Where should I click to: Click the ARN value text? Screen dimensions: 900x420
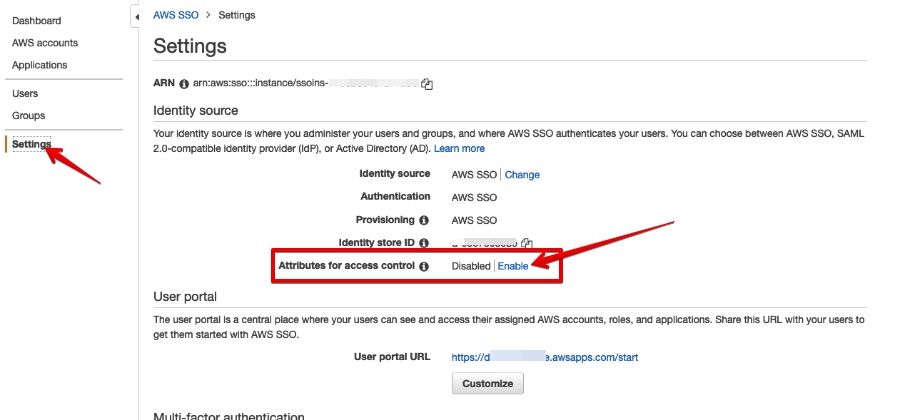tap(305, 84)
